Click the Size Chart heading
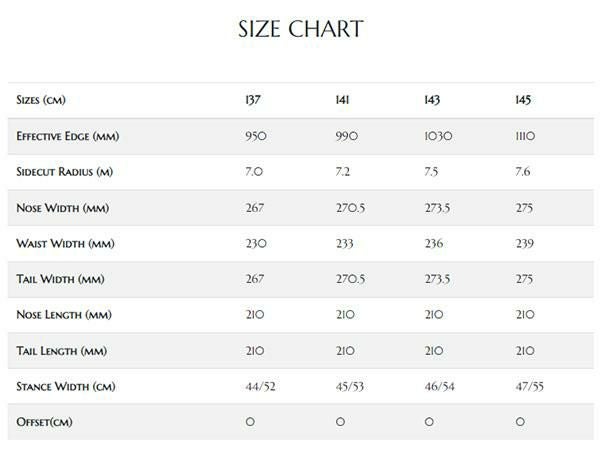This screenshot has height=450, width=600. point(300,28)
